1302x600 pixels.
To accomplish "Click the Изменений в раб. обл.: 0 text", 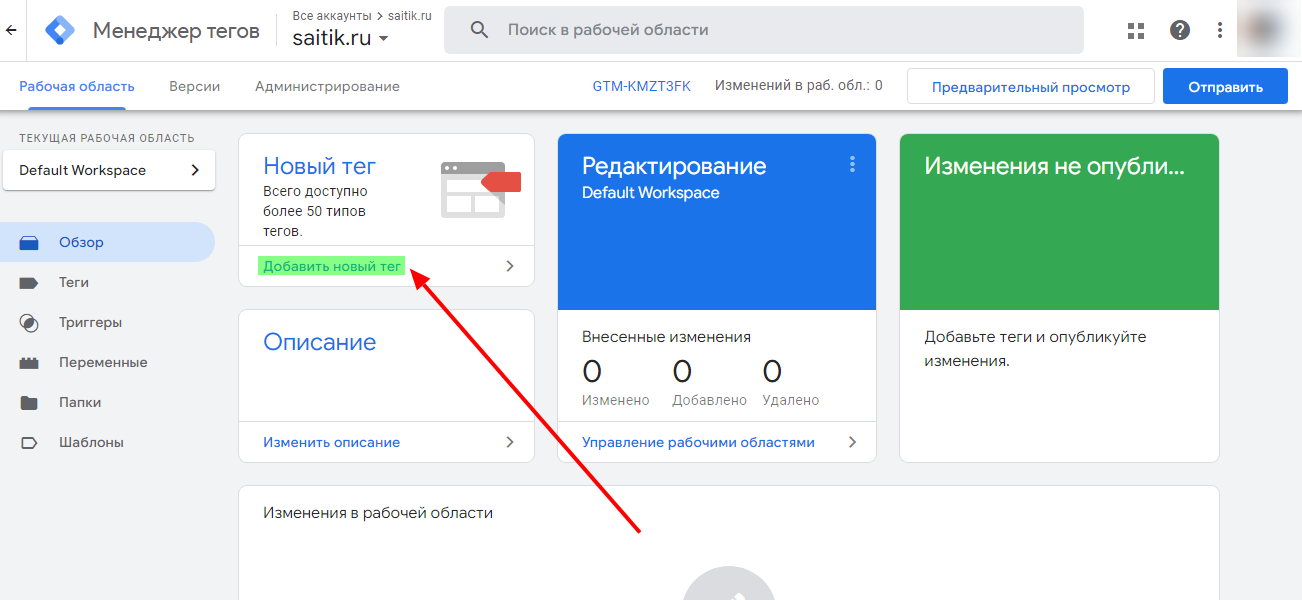I will [x=799, y=86].
